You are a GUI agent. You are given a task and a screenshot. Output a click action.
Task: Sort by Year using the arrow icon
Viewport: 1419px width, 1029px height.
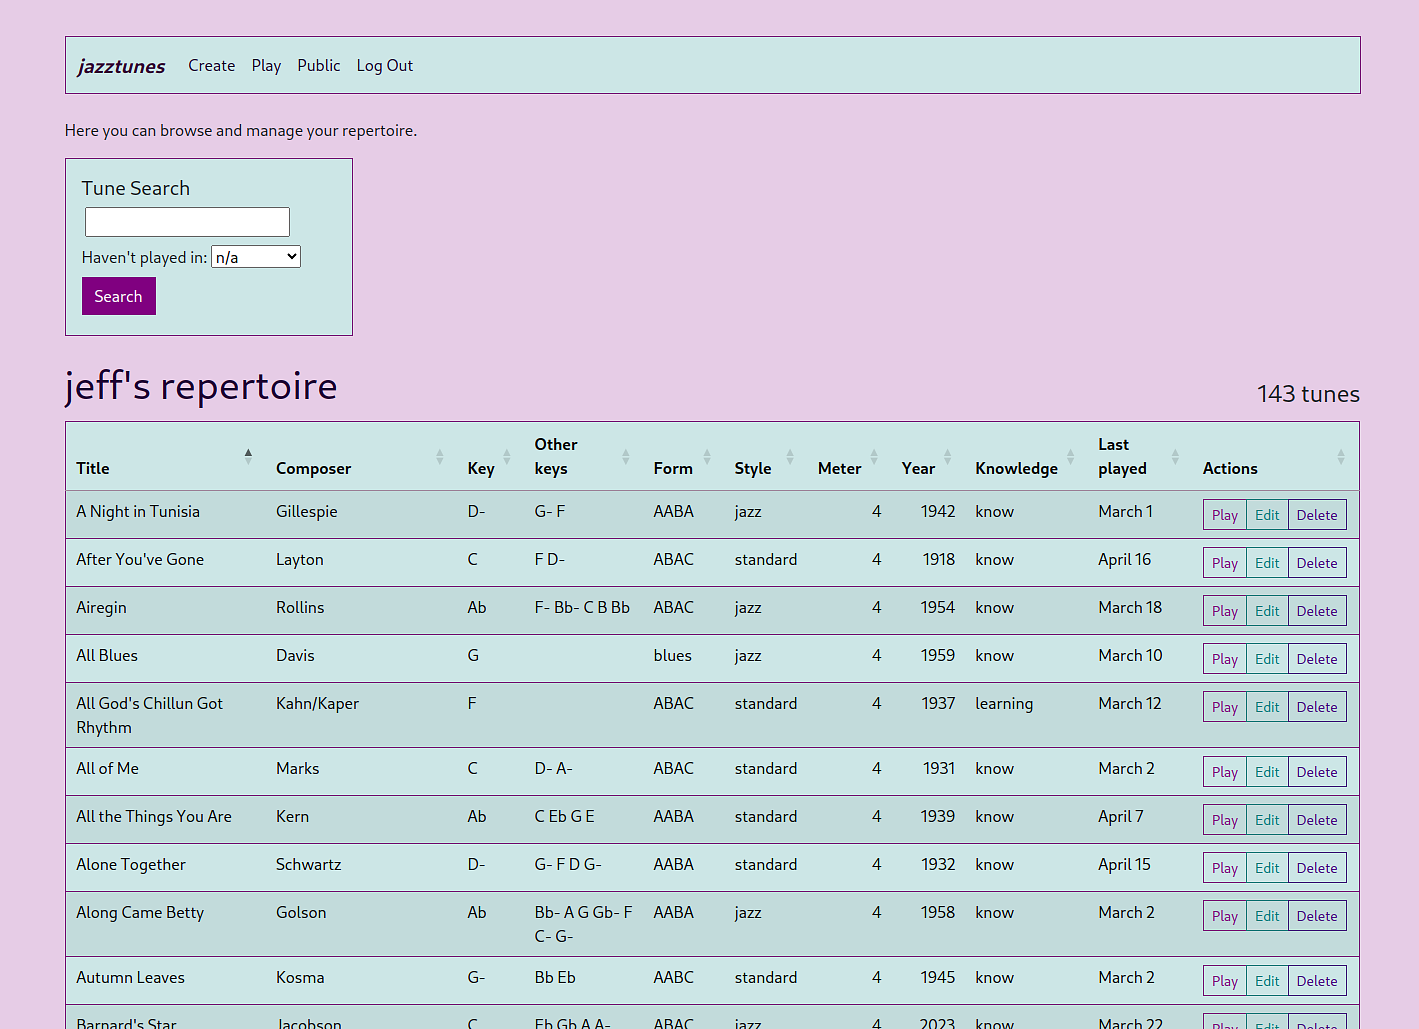(947, 457)
